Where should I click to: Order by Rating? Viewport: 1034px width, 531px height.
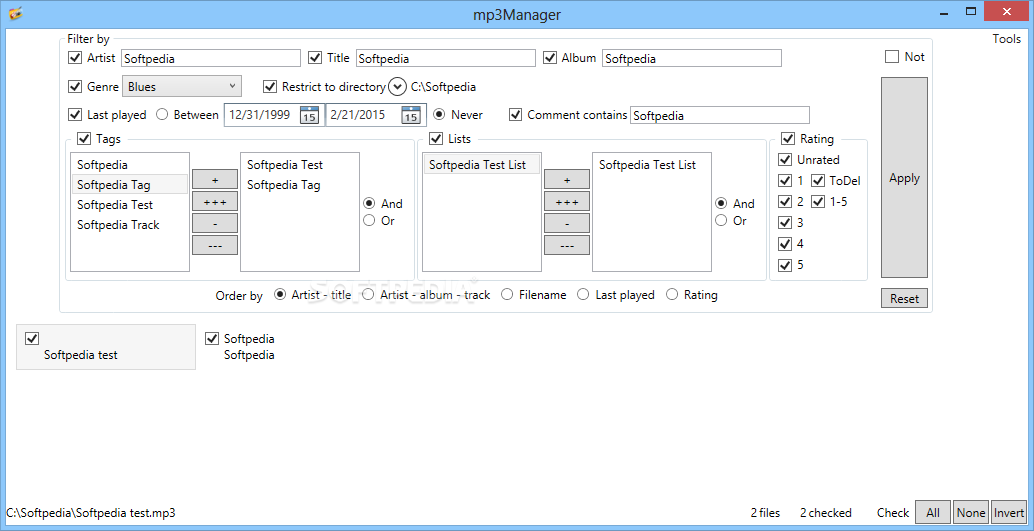pos(672,295)
